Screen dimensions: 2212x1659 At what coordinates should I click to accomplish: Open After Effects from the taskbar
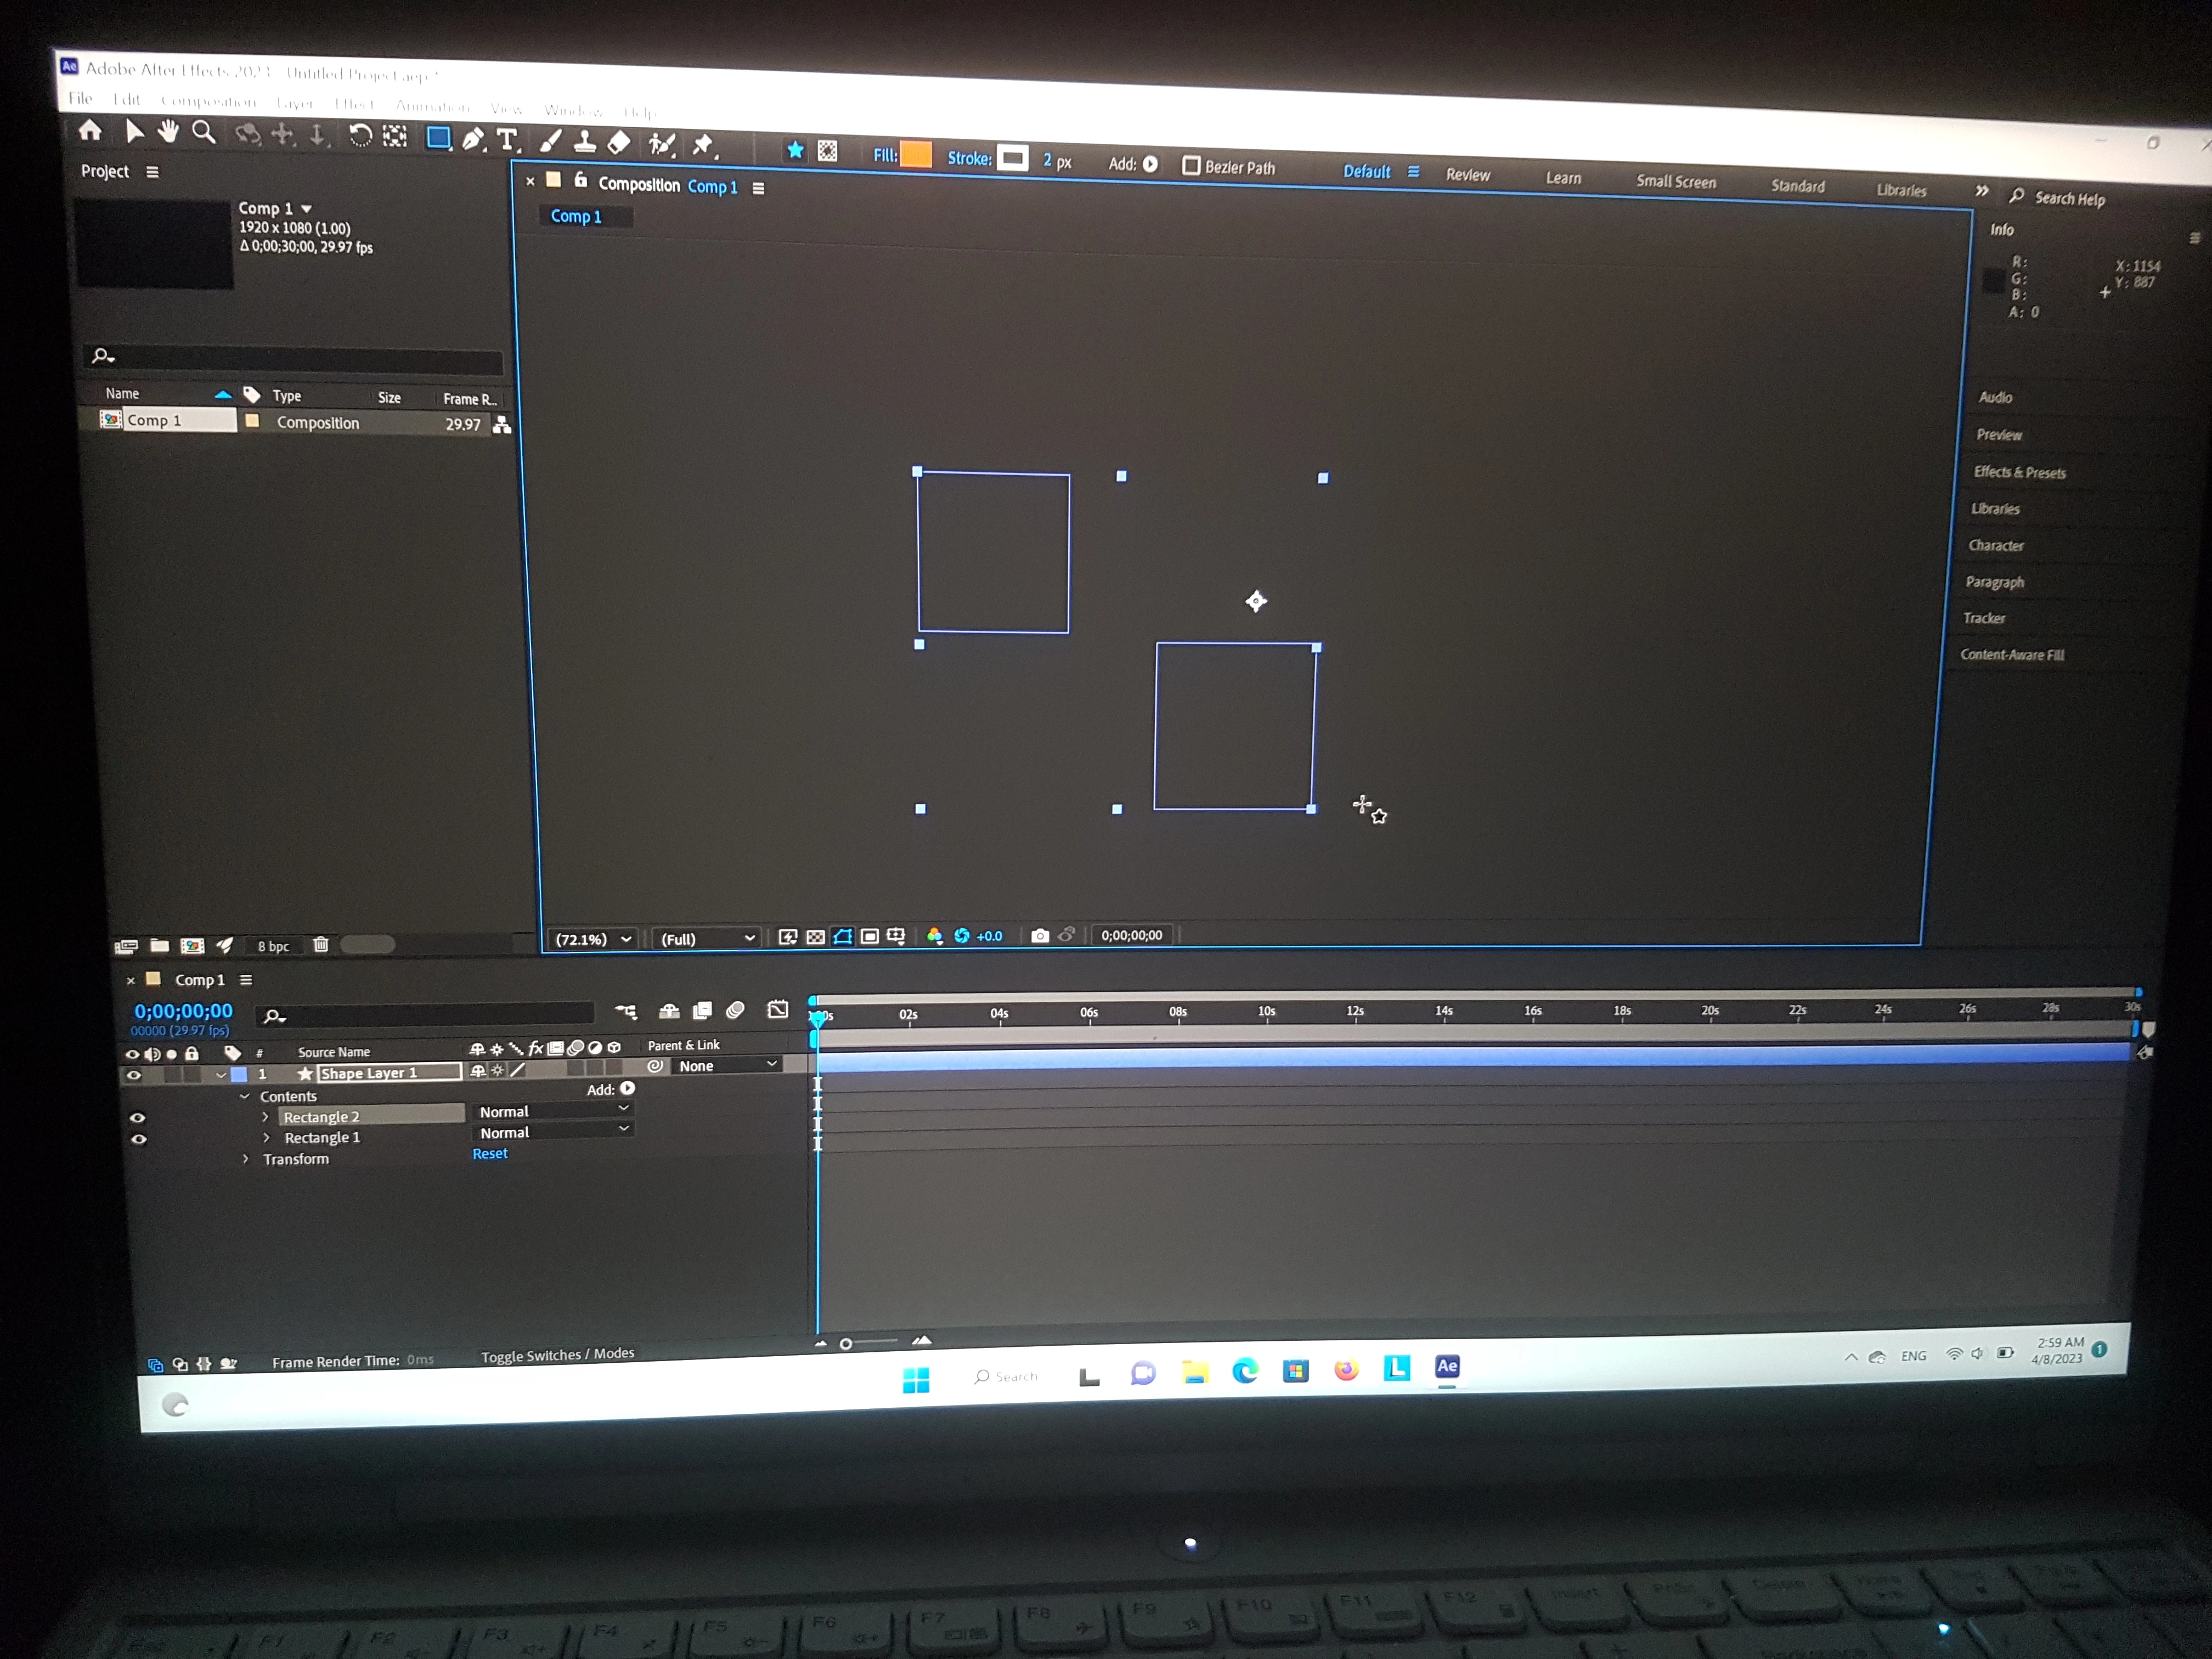point(1446,1367)
